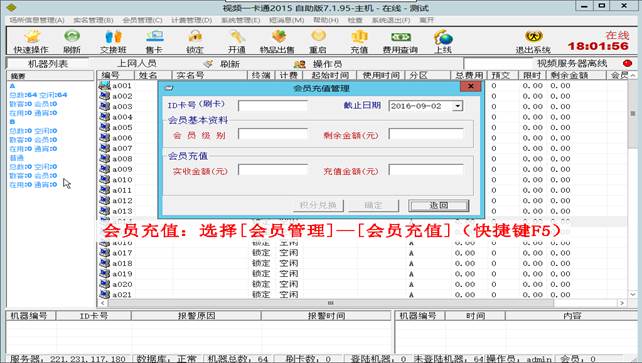This screenshot has height=363, width=642.
Task: Click status bar server address 221.231.117.180
Action: tap(88, 358)
